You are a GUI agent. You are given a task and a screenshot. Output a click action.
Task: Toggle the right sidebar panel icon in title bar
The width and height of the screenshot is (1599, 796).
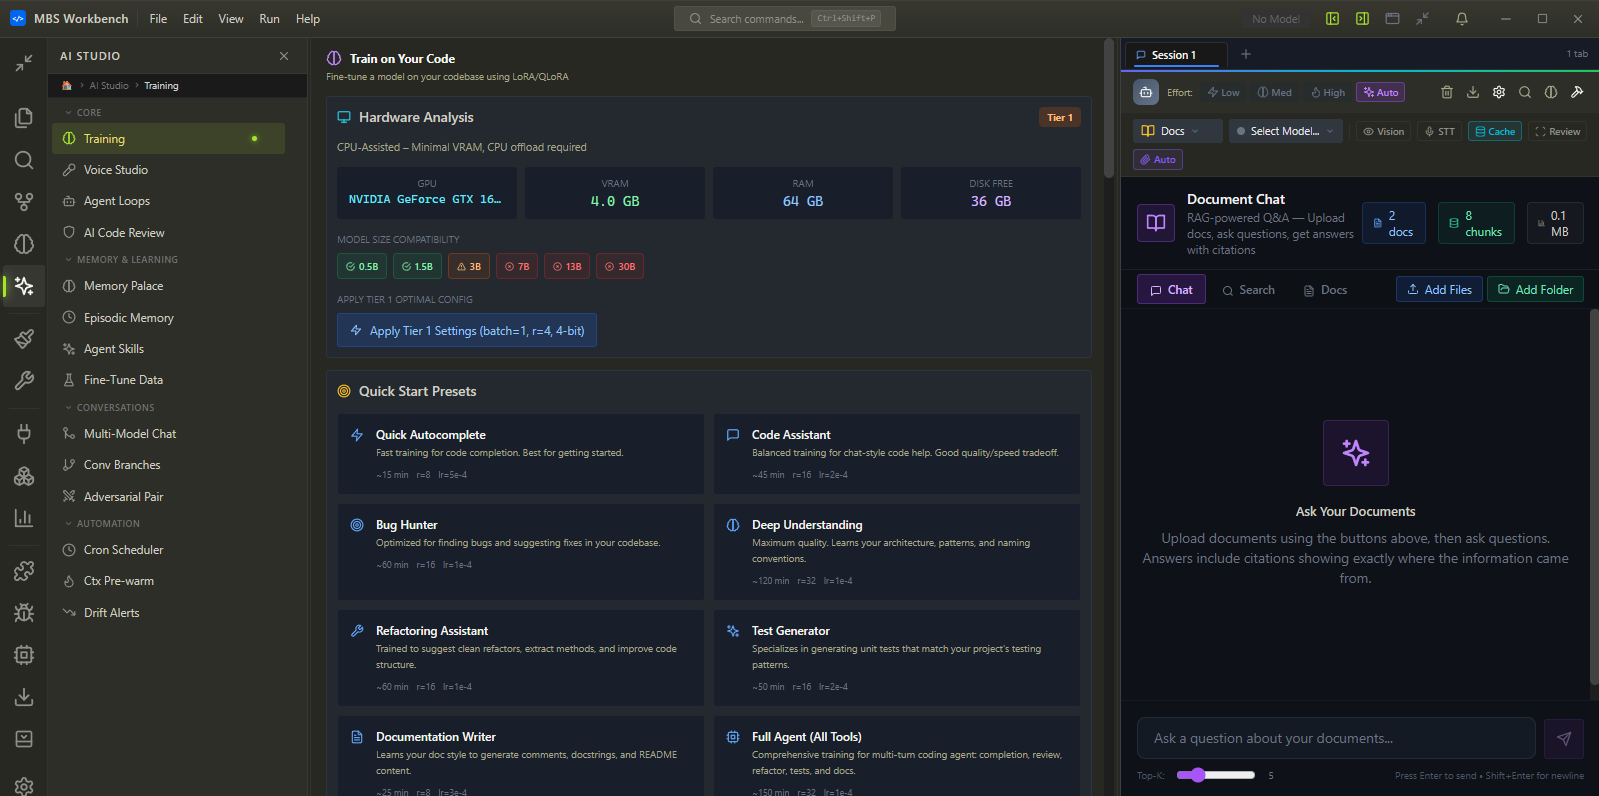[1362, 19]
